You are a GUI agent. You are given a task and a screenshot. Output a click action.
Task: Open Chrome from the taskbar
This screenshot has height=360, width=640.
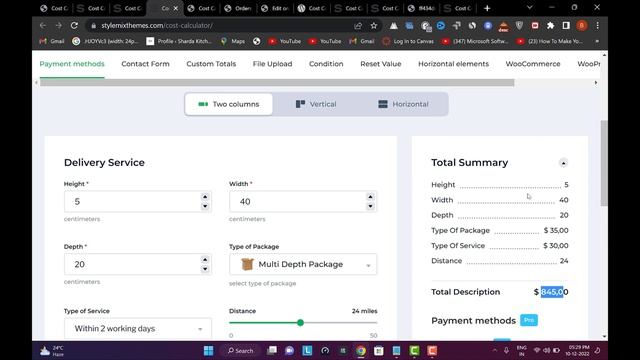click(x=360, y=351)
